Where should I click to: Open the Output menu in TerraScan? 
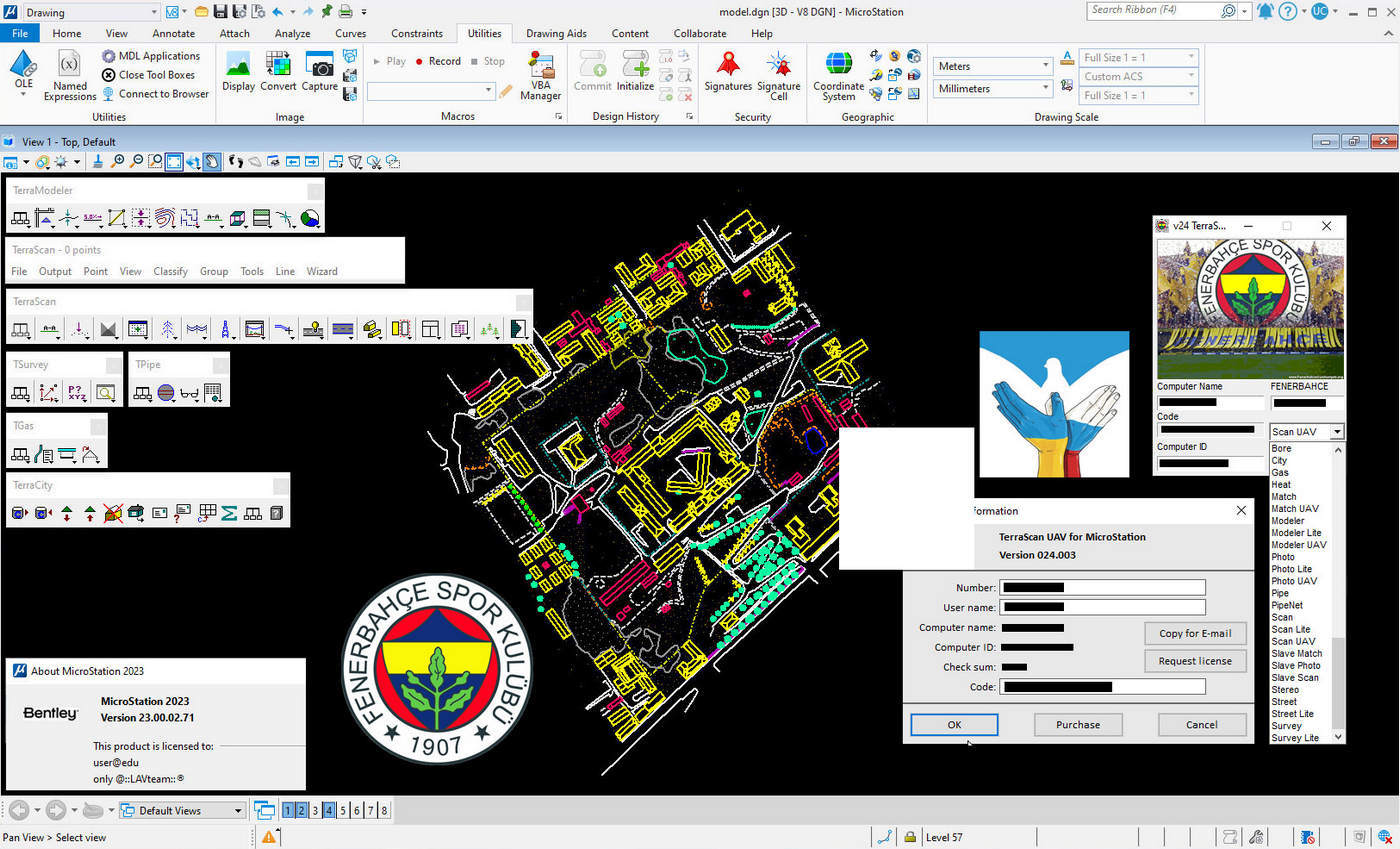tap(55, 271)
